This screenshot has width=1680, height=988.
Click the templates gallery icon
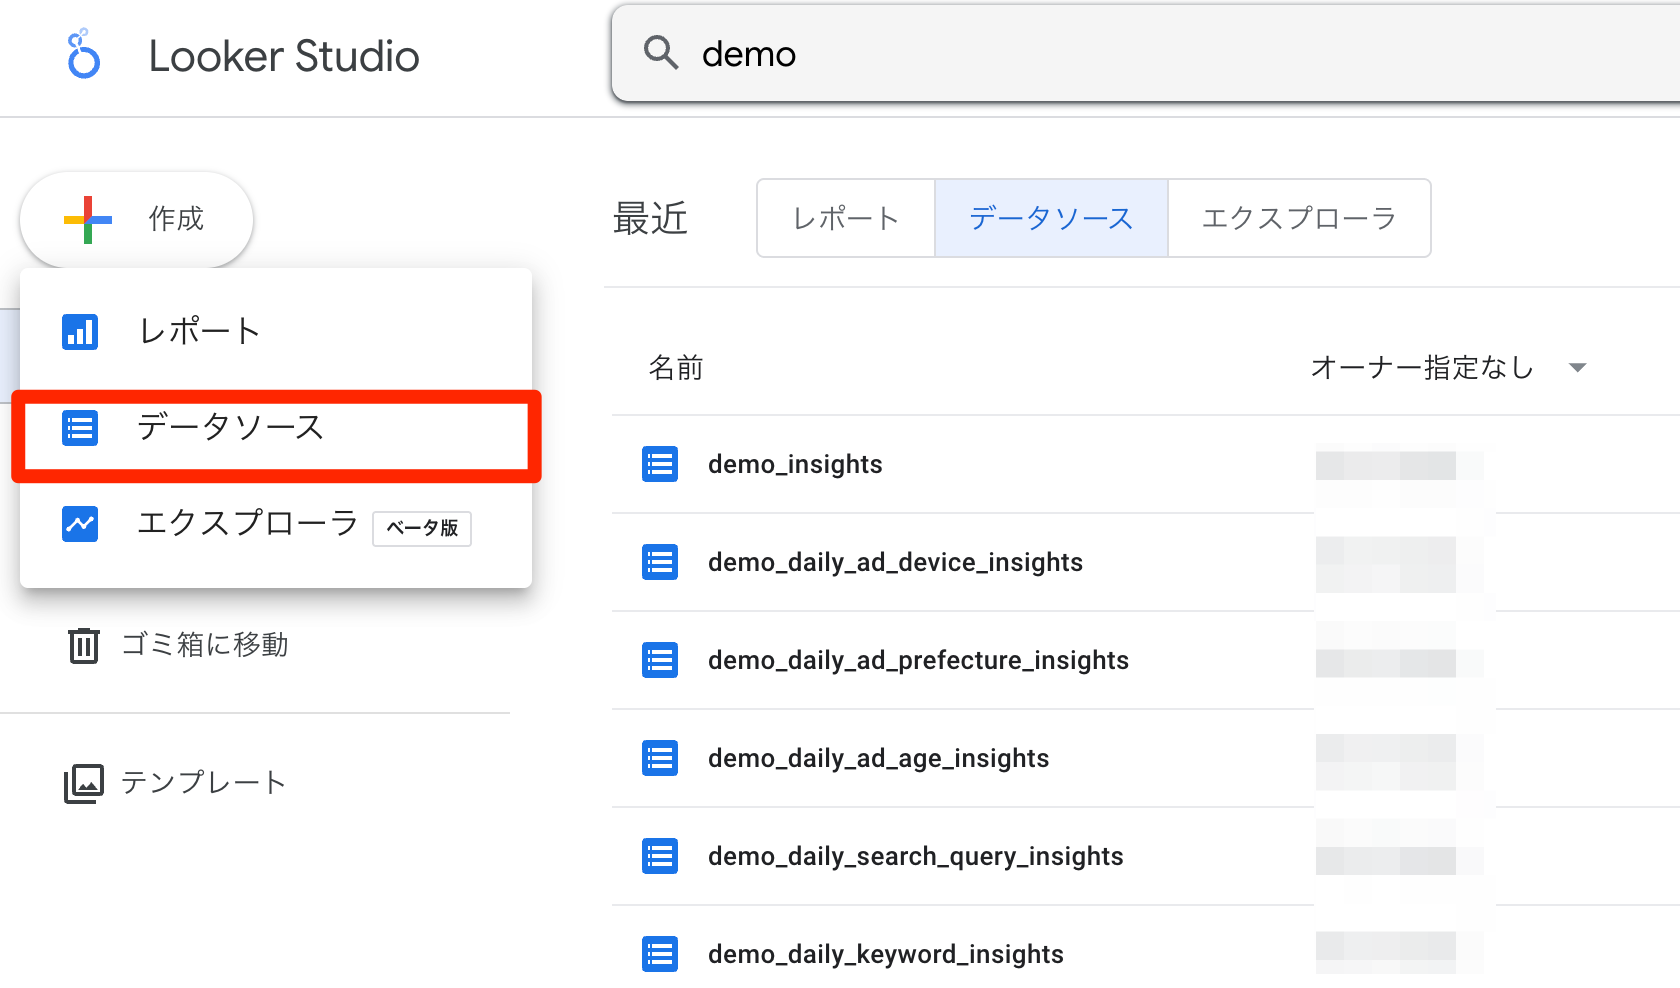83,783
